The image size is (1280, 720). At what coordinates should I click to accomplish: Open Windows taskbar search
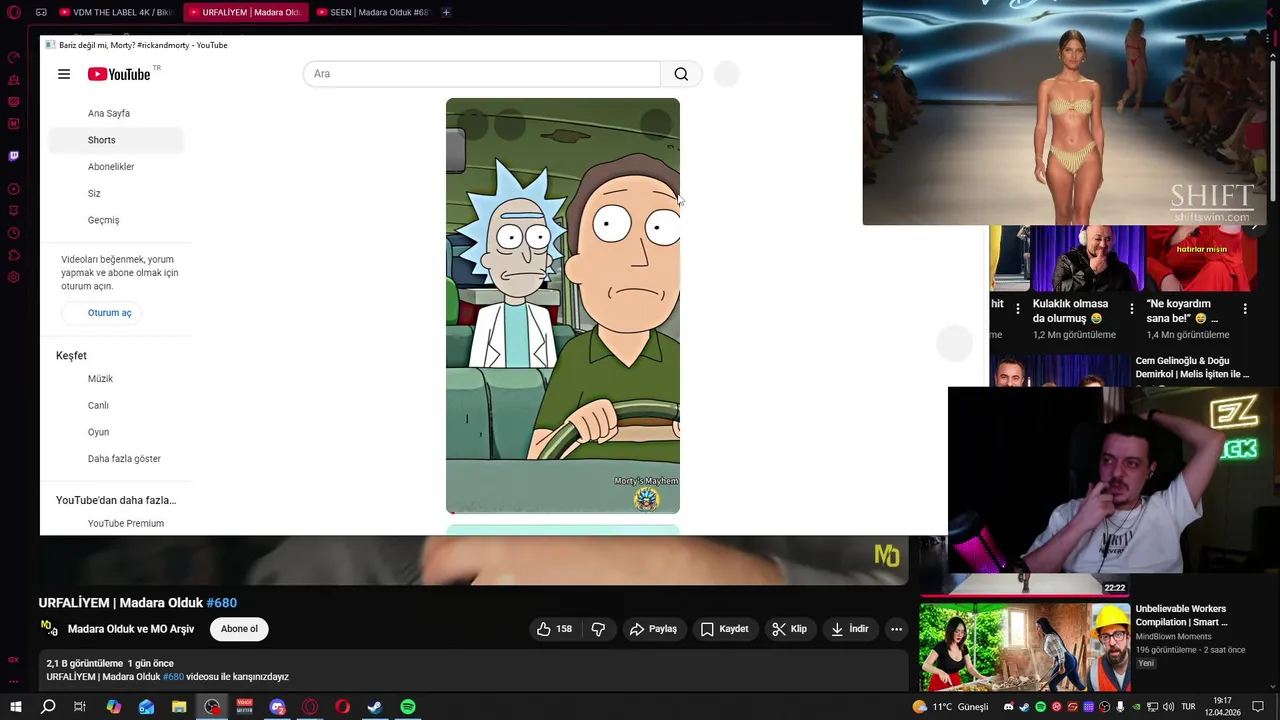tap(48, 707)
